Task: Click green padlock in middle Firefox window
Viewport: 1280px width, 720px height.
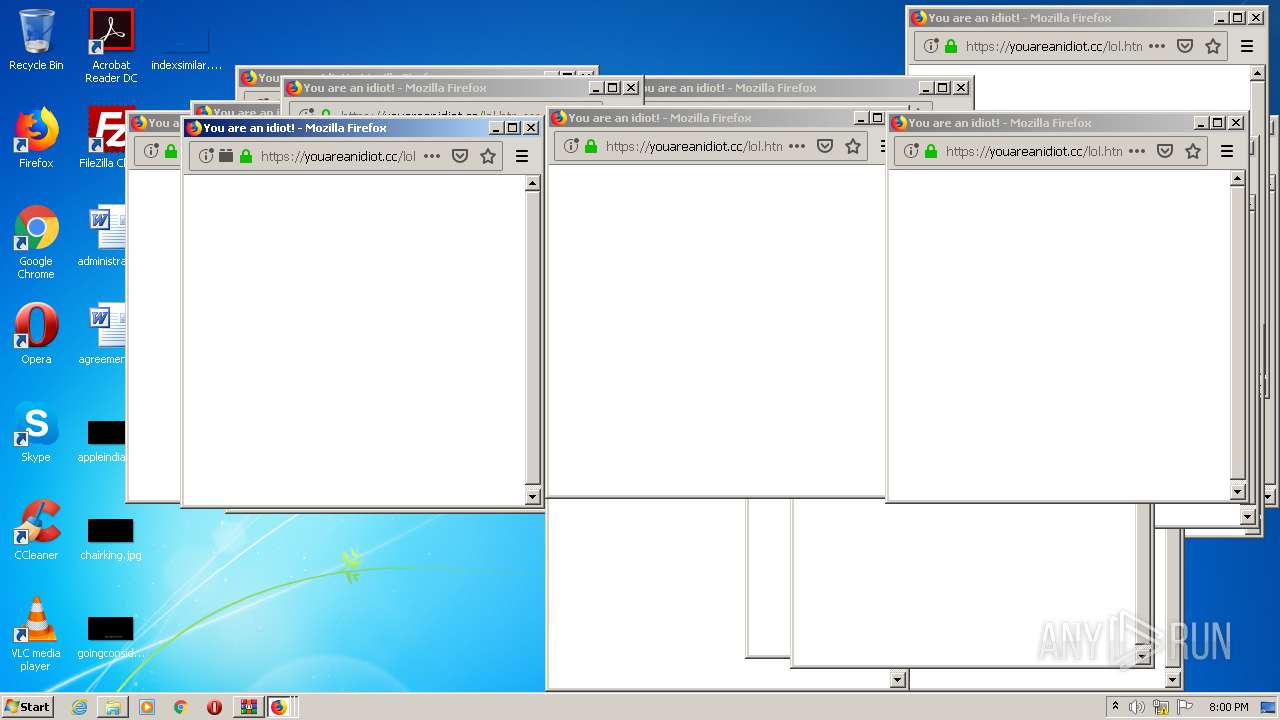Action: 591,146
